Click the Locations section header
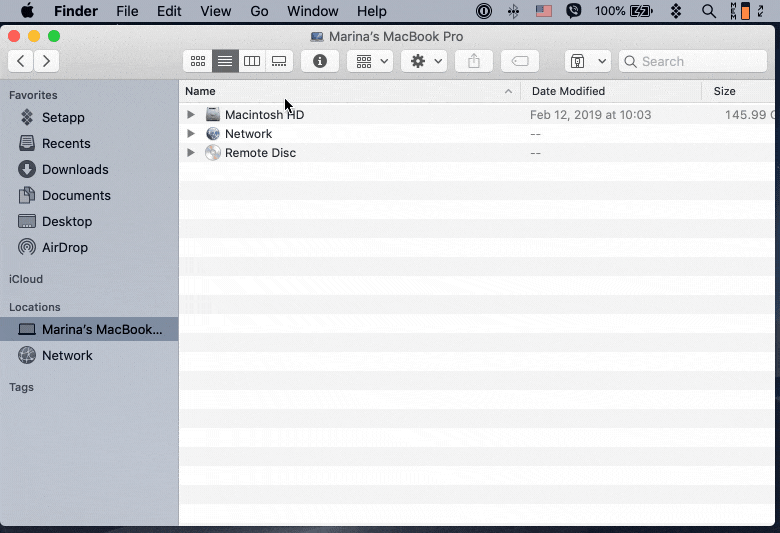The width and height of the screenshot is (780, 533). (34, 307)
